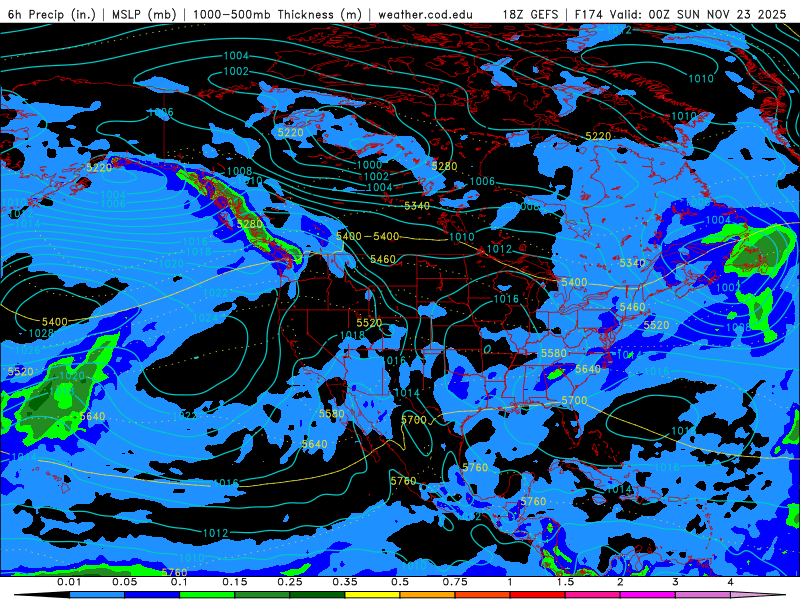Select the light blue 0.01–0.05 legend swatch
This screenshot has height=600, width=800.
[97, 595]
